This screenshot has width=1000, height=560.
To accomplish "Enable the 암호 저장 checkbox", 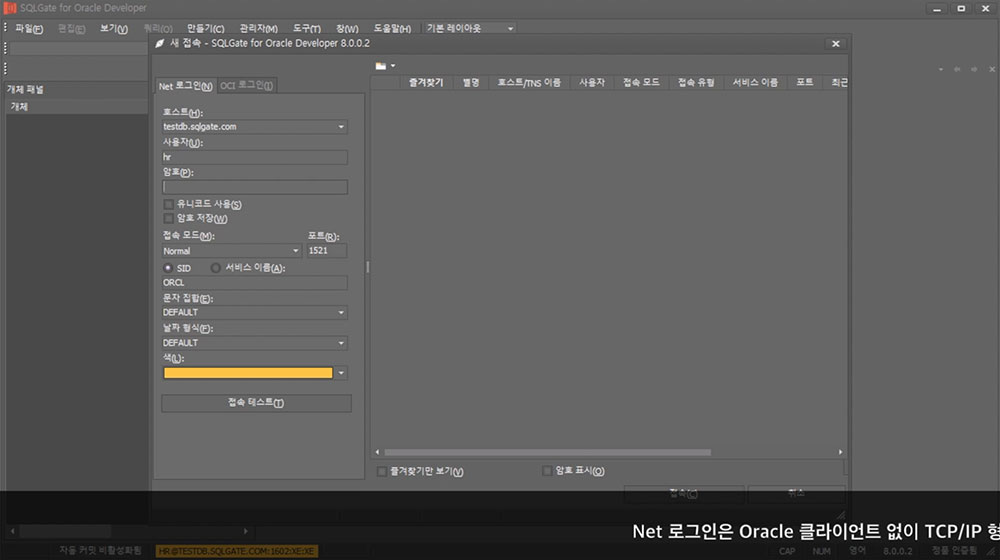I will (168, 218).
